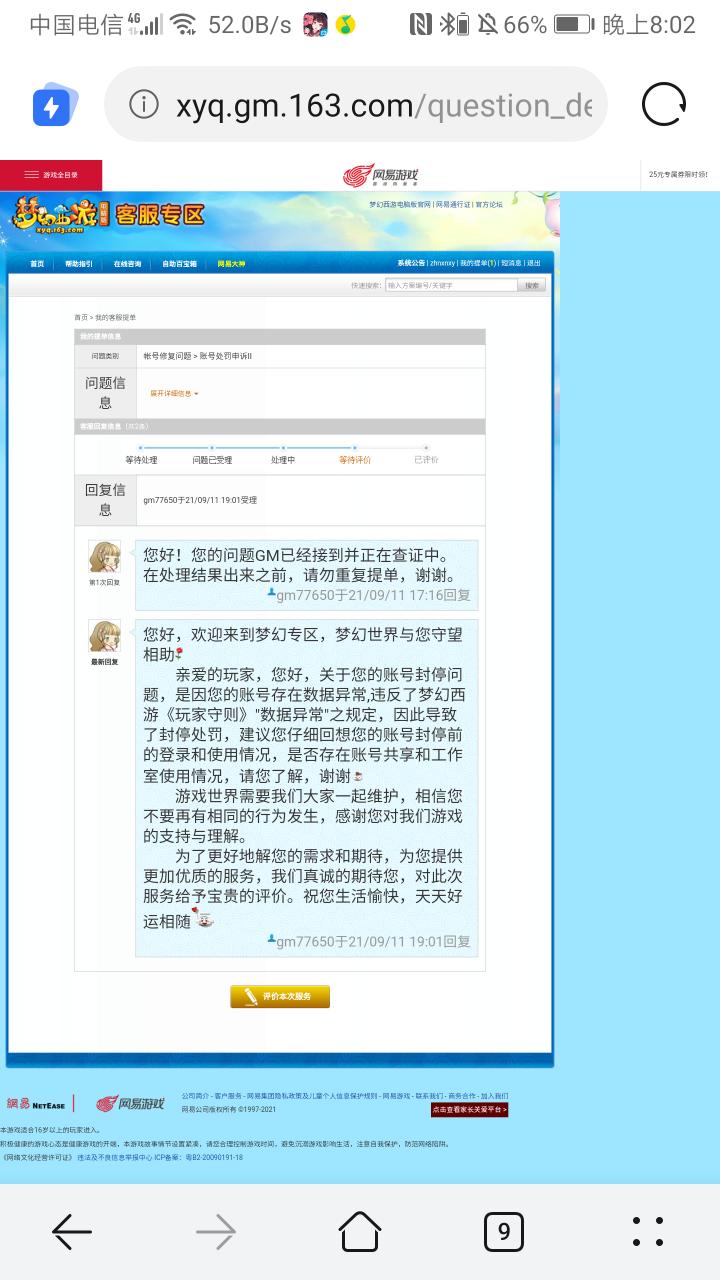Image resolution: width=720 pixels, height=1280 pixels.
Task: Click the NetEase logo in the footer
Action: coord(36,1105)
